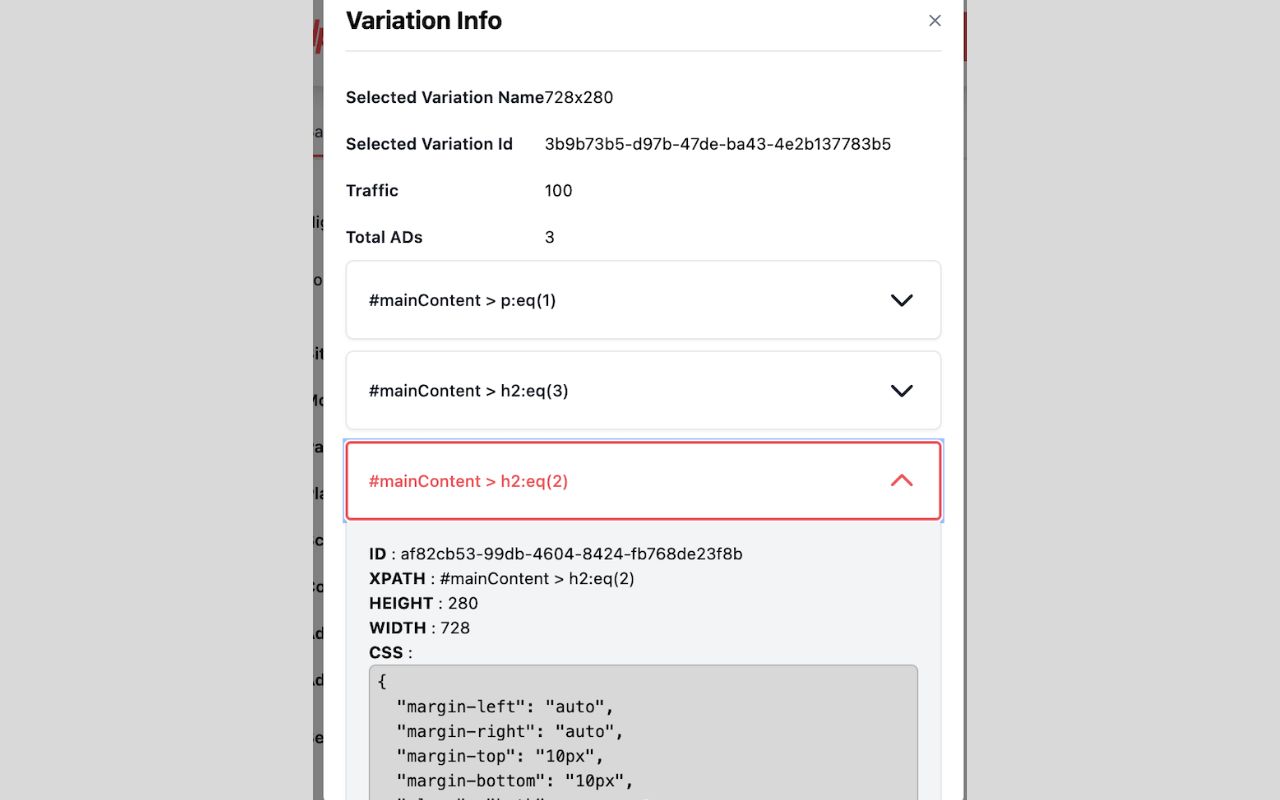Click the Selected Variation Id UUID value
1280x800 pixels.
[x=717, y=144]
